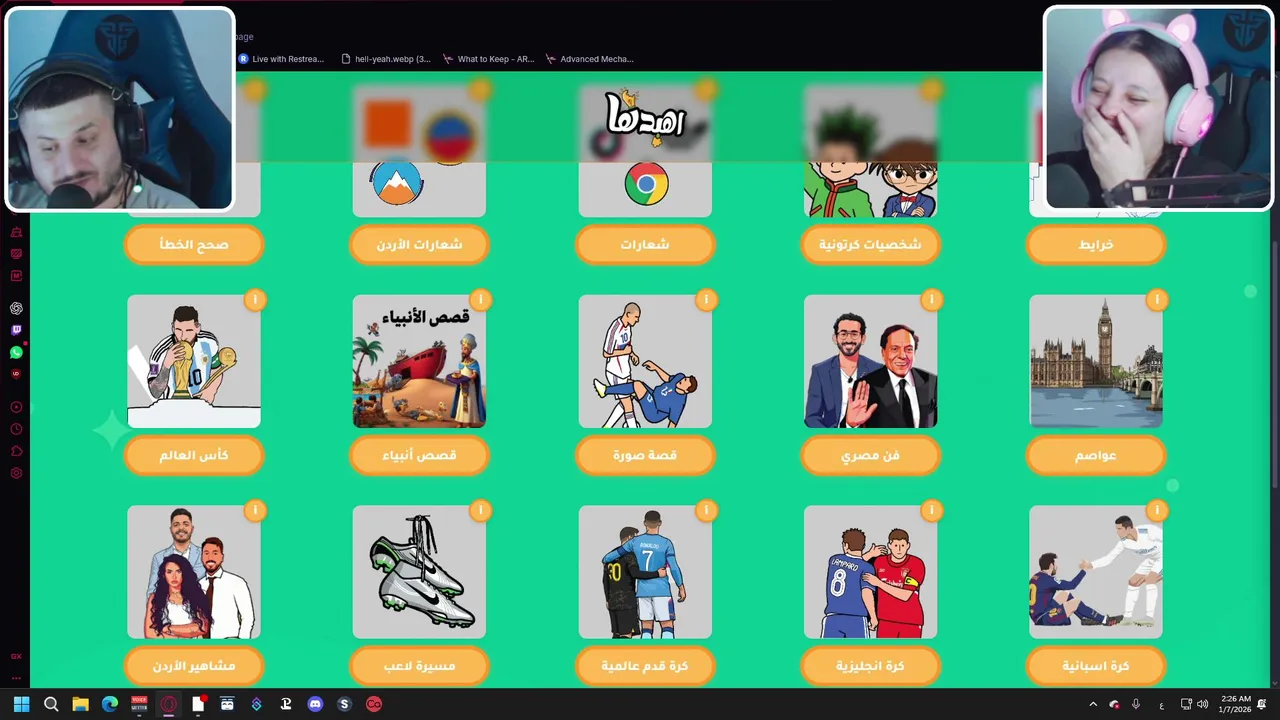Image resolution: width=1280 pixels, height=720 pixels.
Task: Open the What to Keep - AR... bookmark
Action: (489, 59)
